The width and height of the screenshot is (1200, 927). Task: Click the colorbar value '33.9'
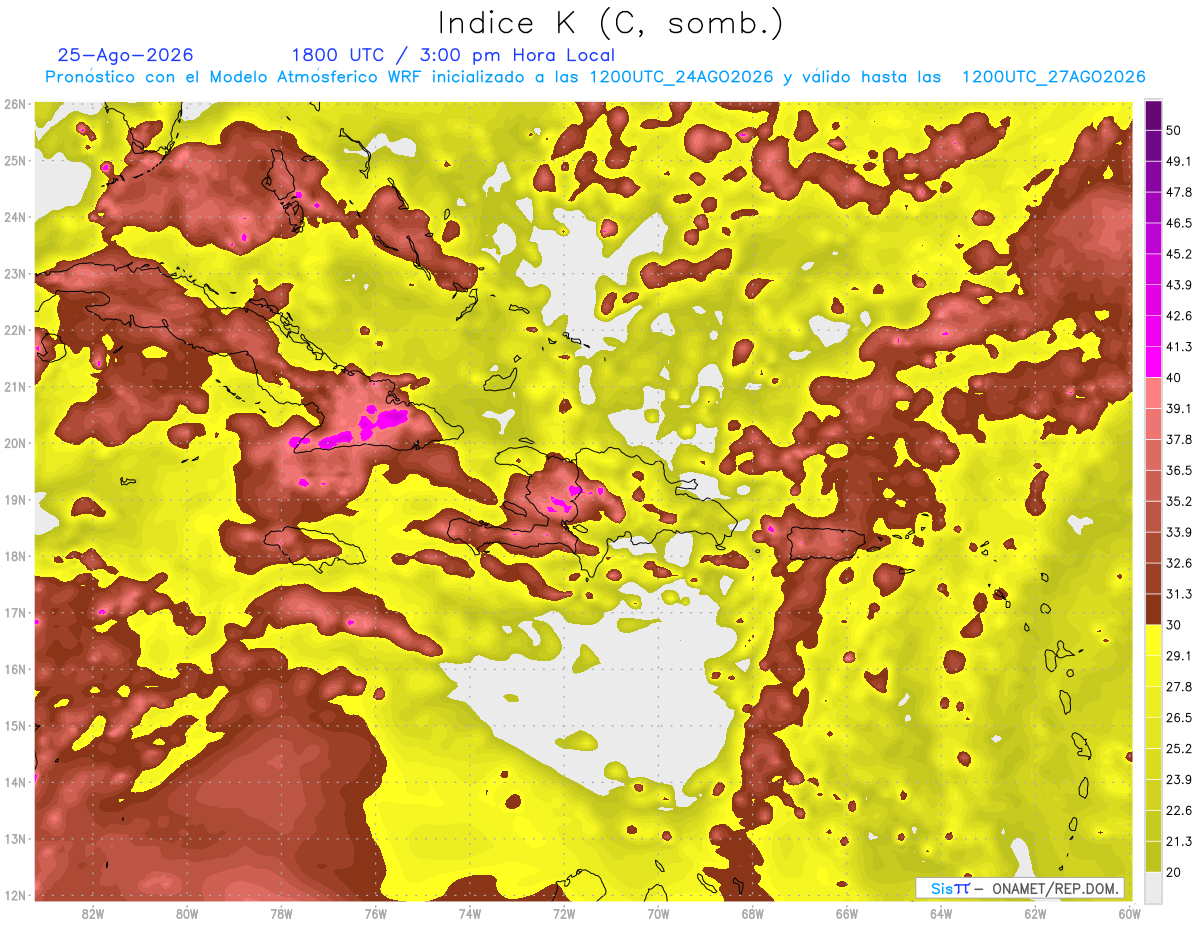1180,532
